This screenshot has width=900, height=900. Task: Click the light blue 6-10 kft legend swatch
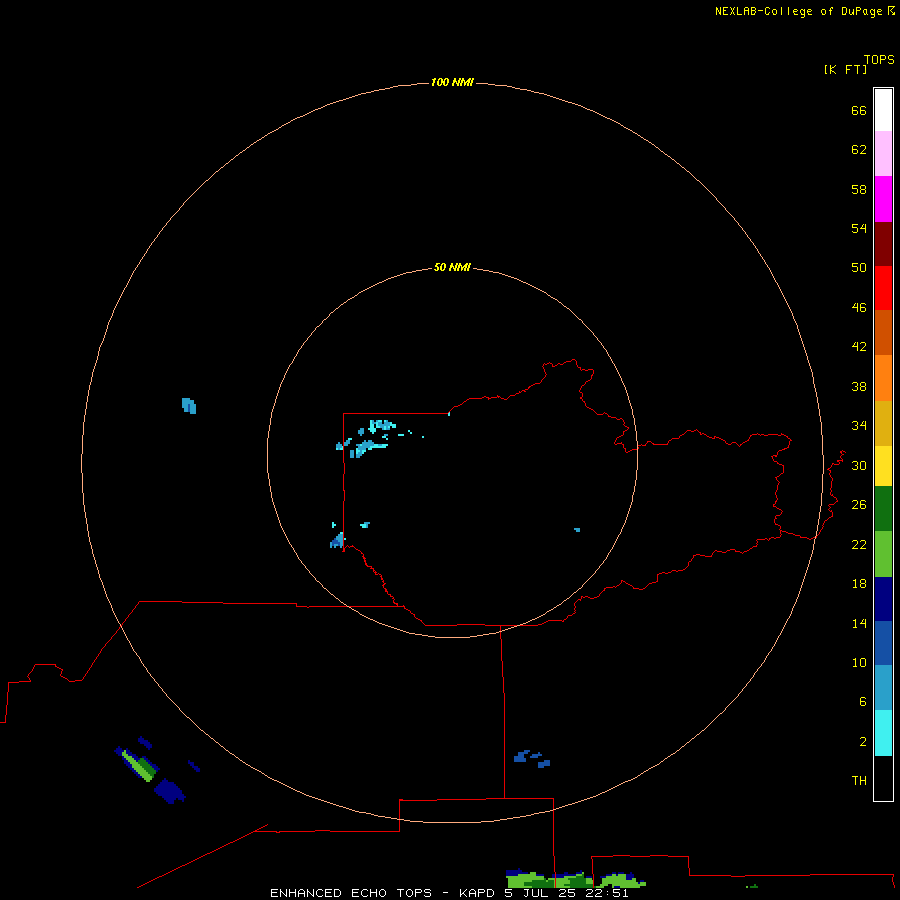883,688
